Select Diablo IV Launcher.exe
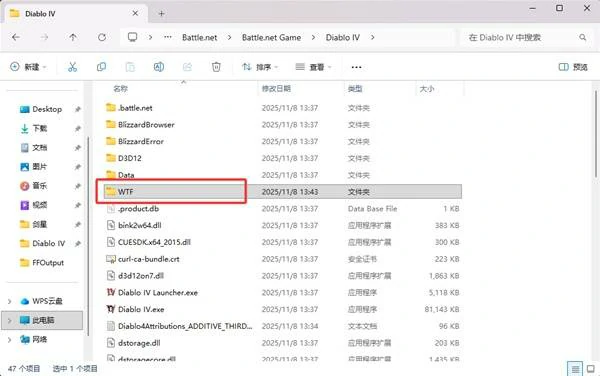This screenshot has height=376, width=600. click(x=283, y=293)
